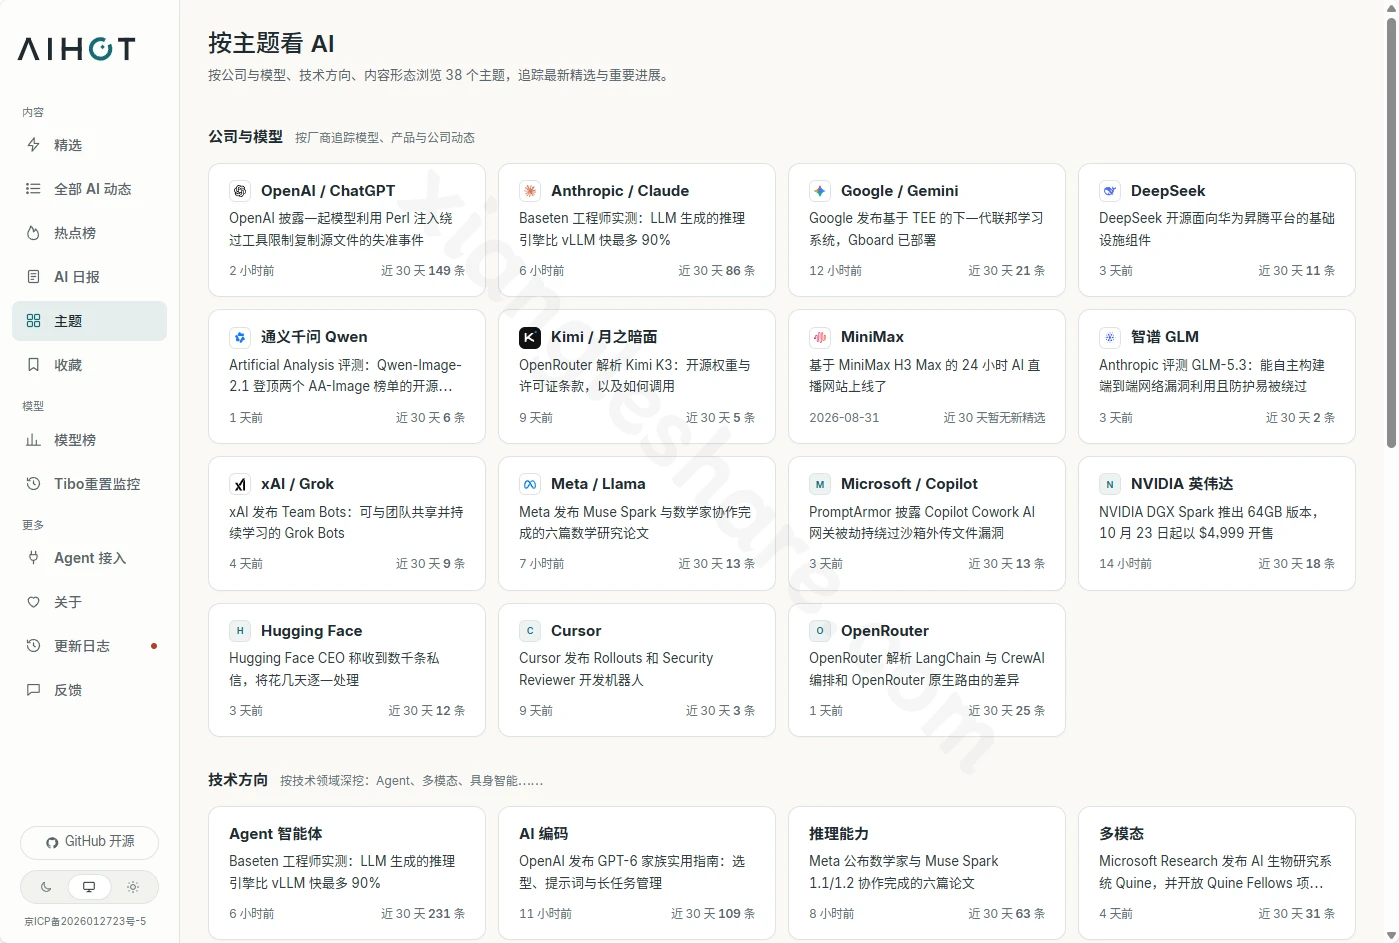
Task: Click the Kimi K logo icon
Action: point(530,337)
